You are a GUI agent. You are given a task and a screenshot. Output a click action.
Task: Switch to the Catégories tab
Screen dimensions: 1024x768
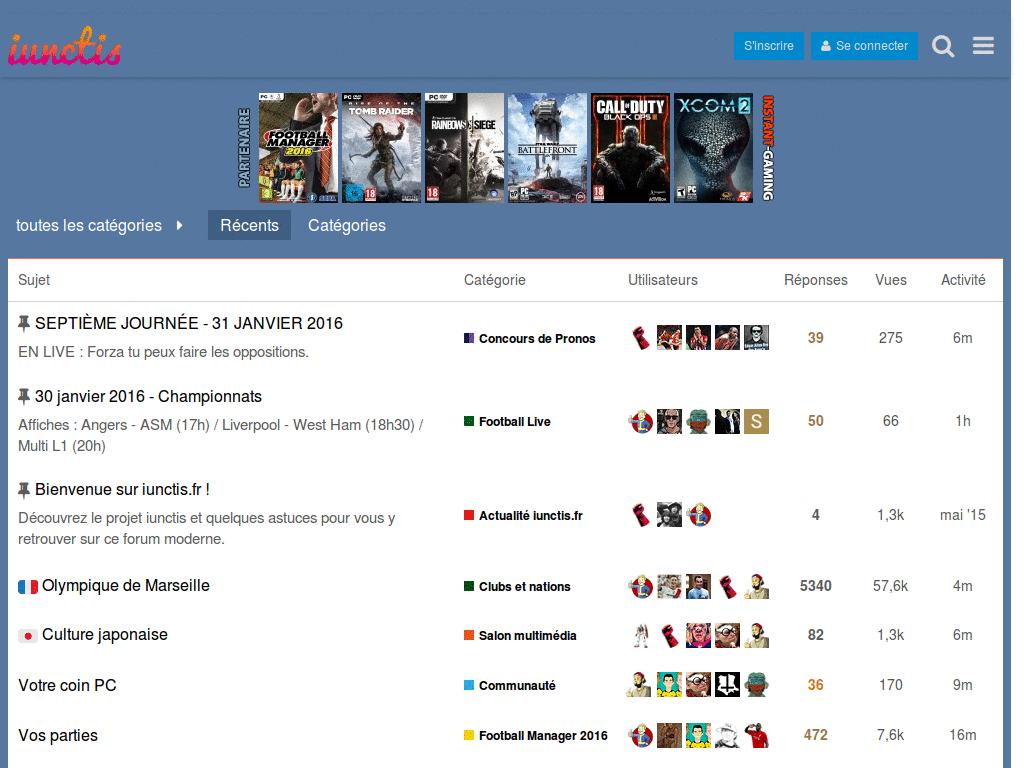347,225
